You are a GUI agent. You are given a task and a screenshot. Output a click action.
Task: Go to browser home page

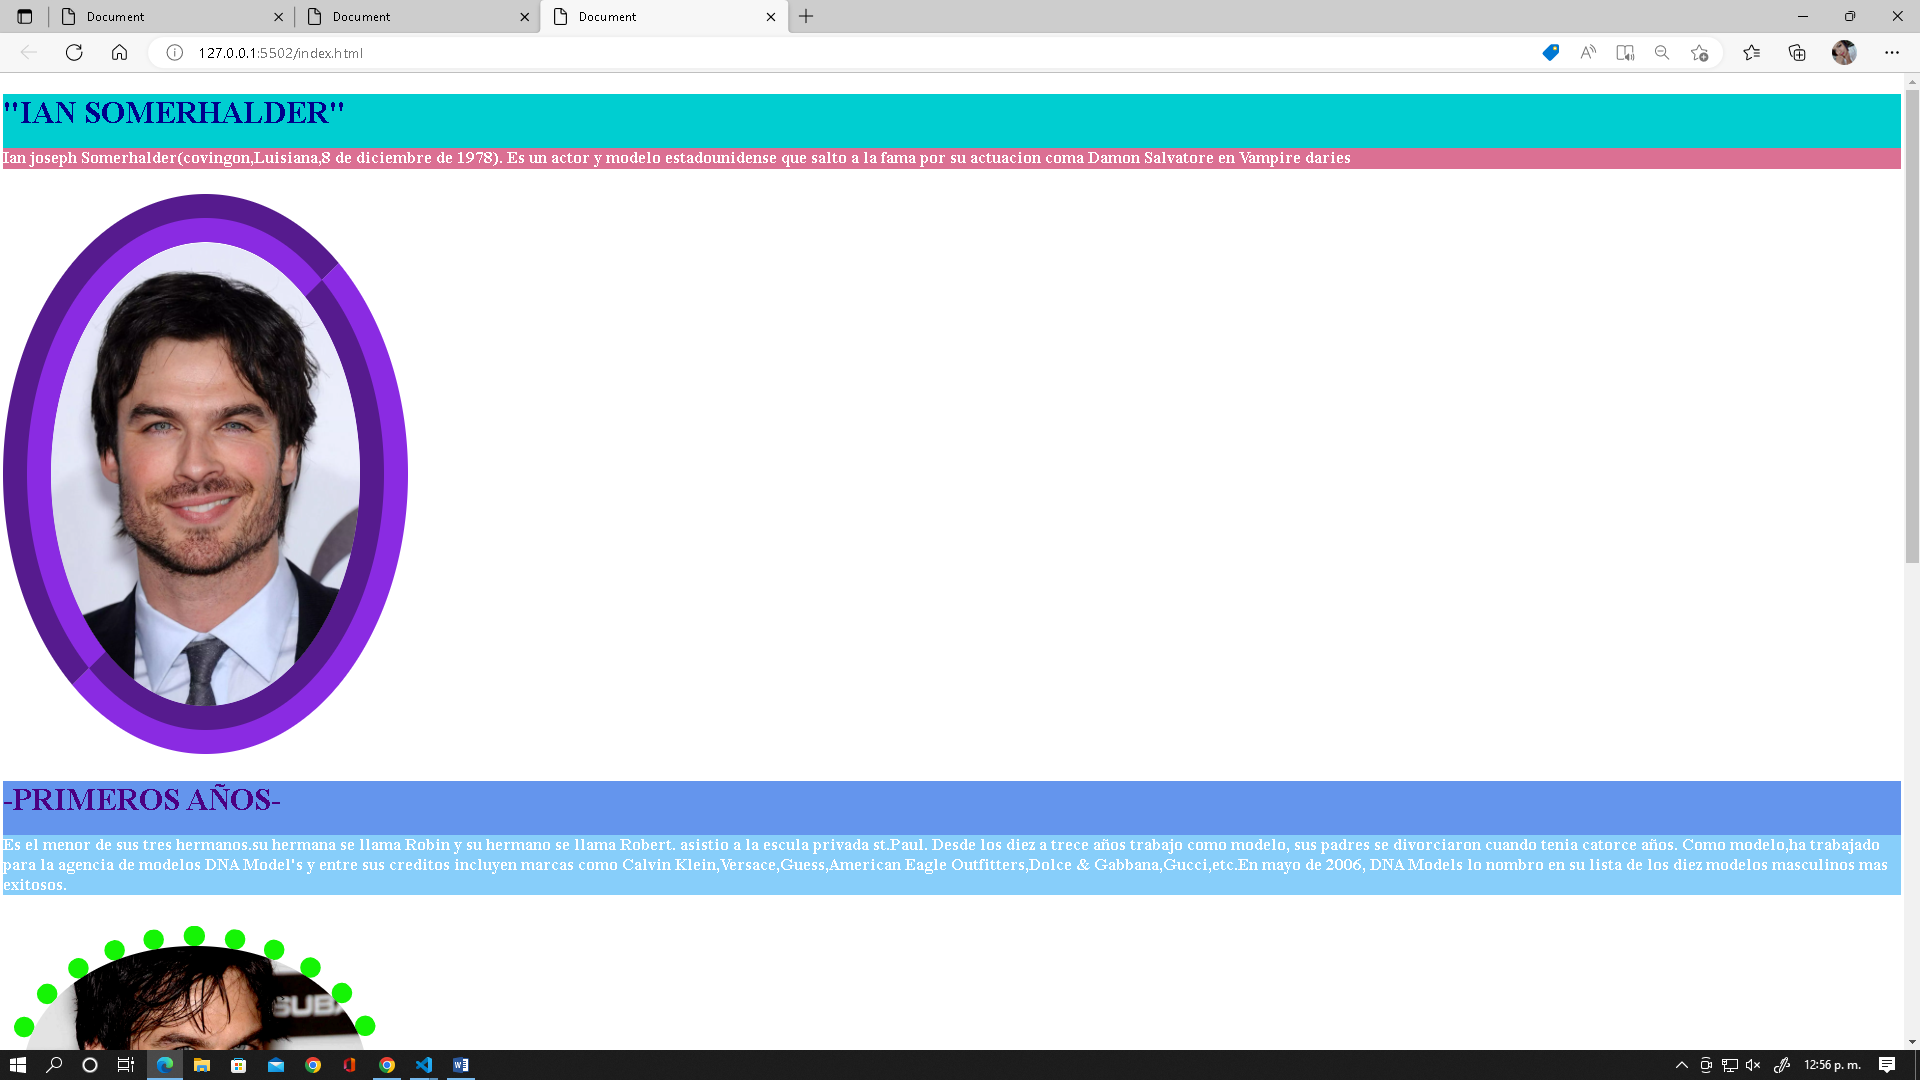click(x=119, y=53)
